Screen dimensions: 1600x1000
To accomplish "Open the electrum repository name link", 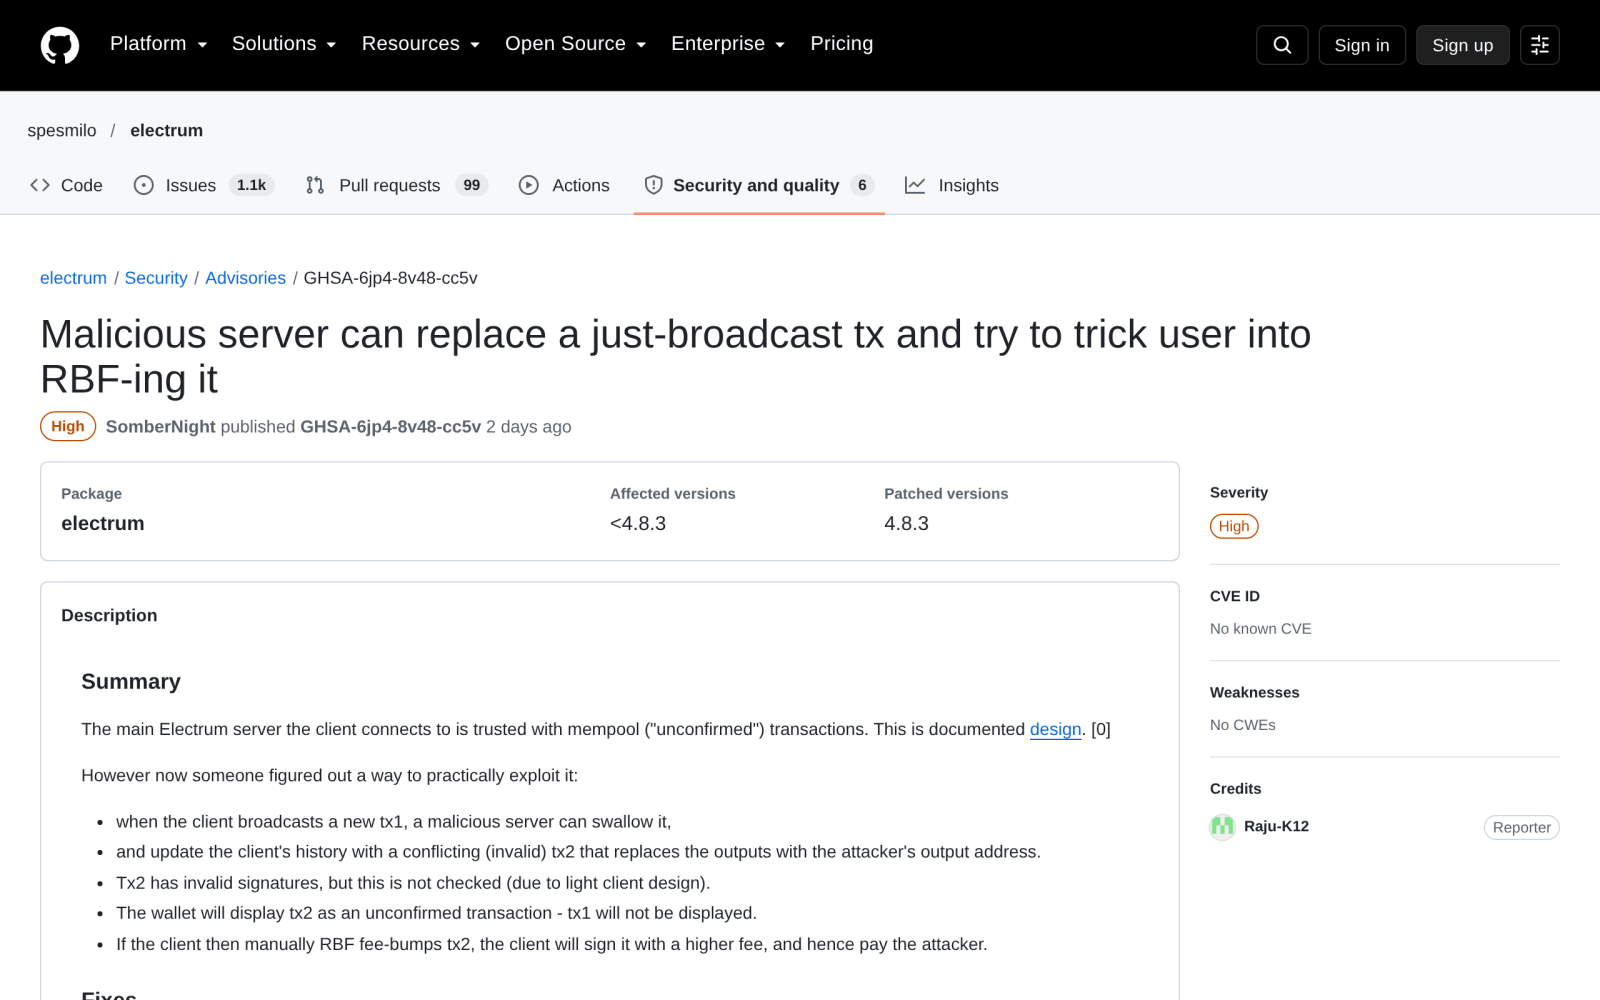I will [166, 131].
